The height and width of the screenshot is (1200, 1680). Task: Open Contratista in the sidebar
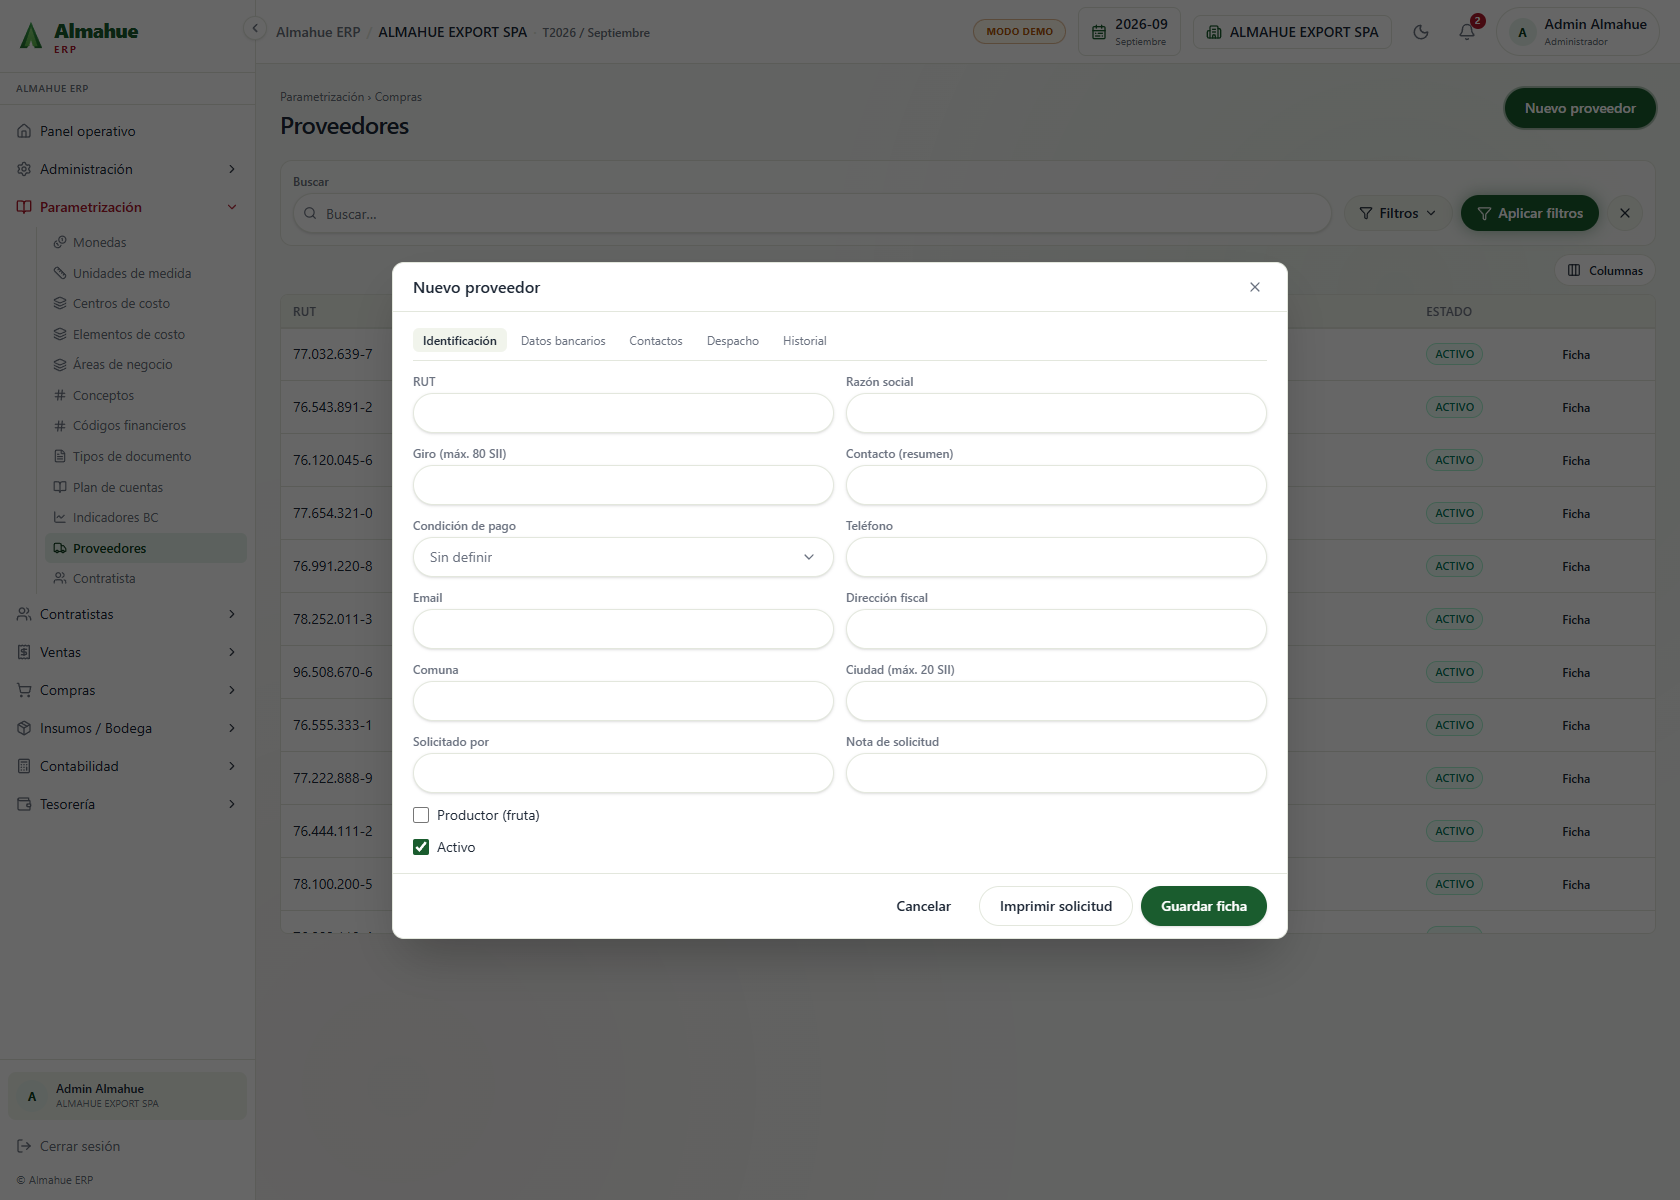pos(104,578)
